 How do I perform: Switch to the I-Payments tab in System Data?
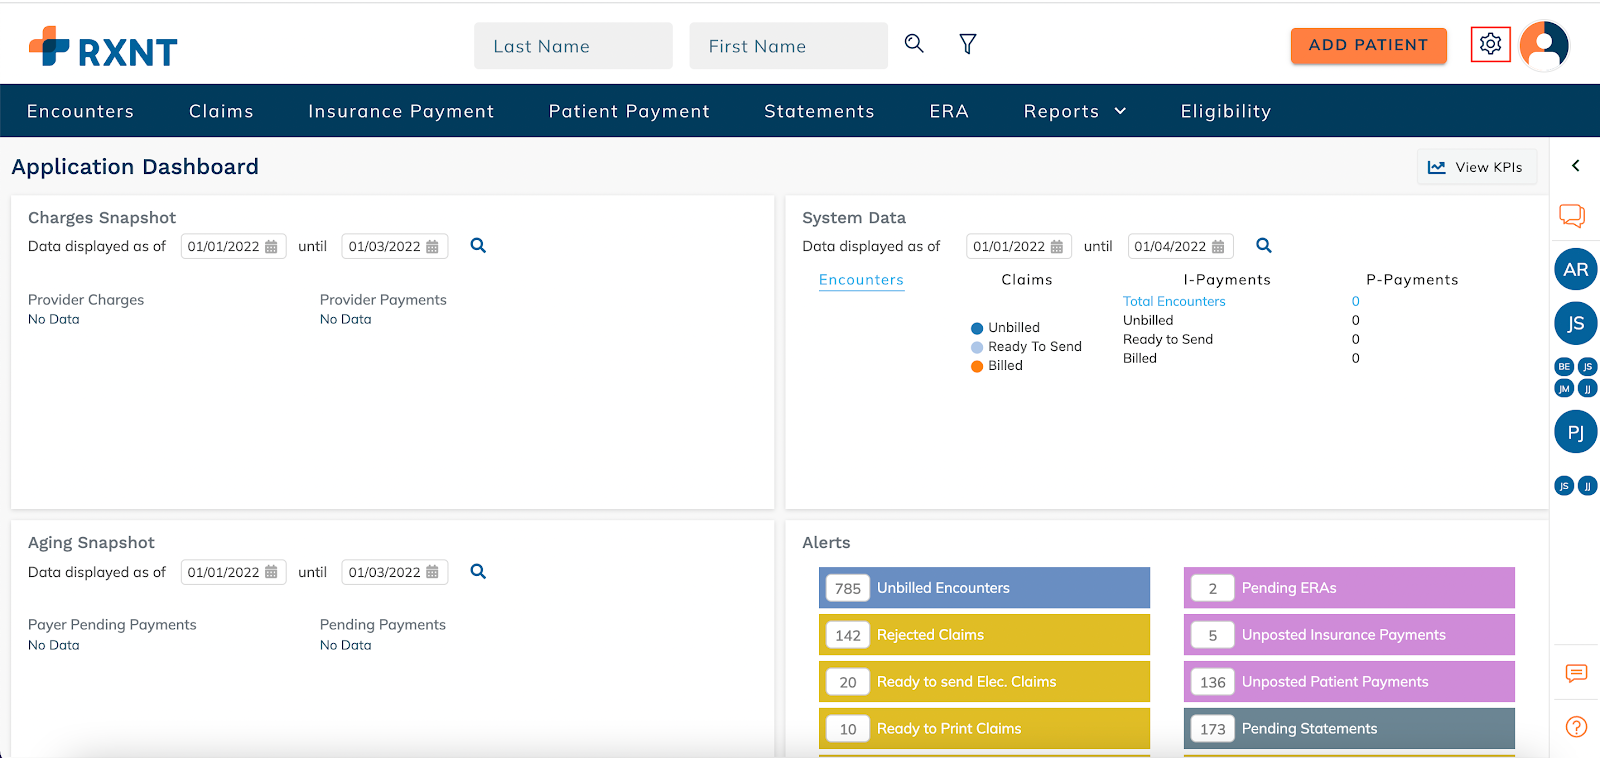(x=1227, y=280)
